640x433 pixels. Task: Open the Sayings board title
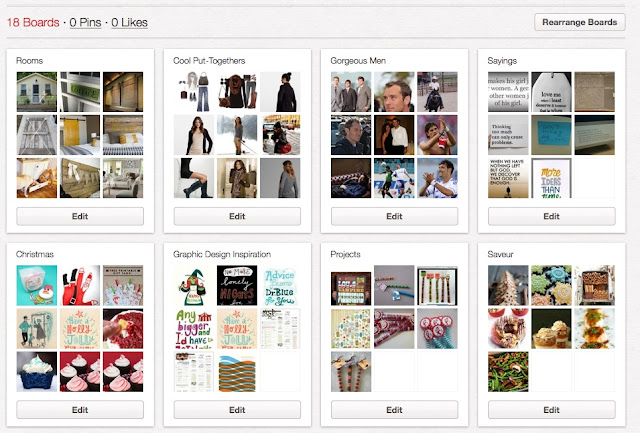point(502,61)
